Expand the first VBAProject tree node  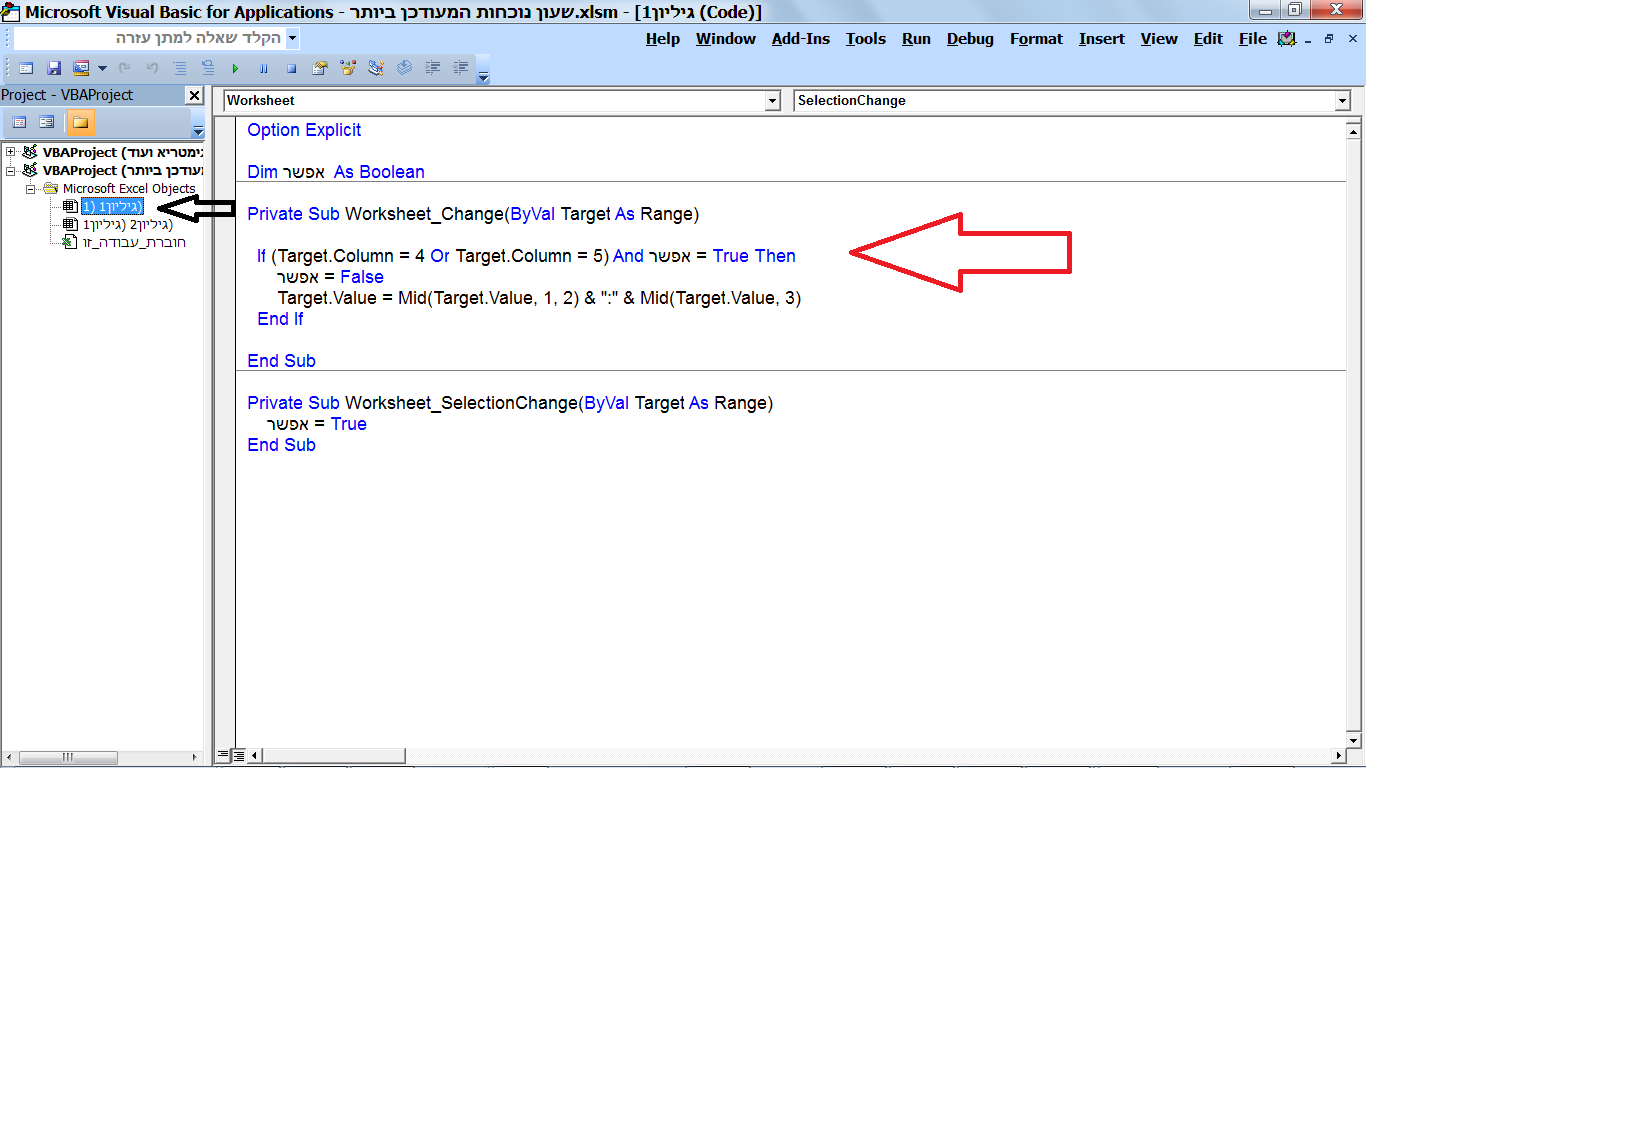coord(11,152)
